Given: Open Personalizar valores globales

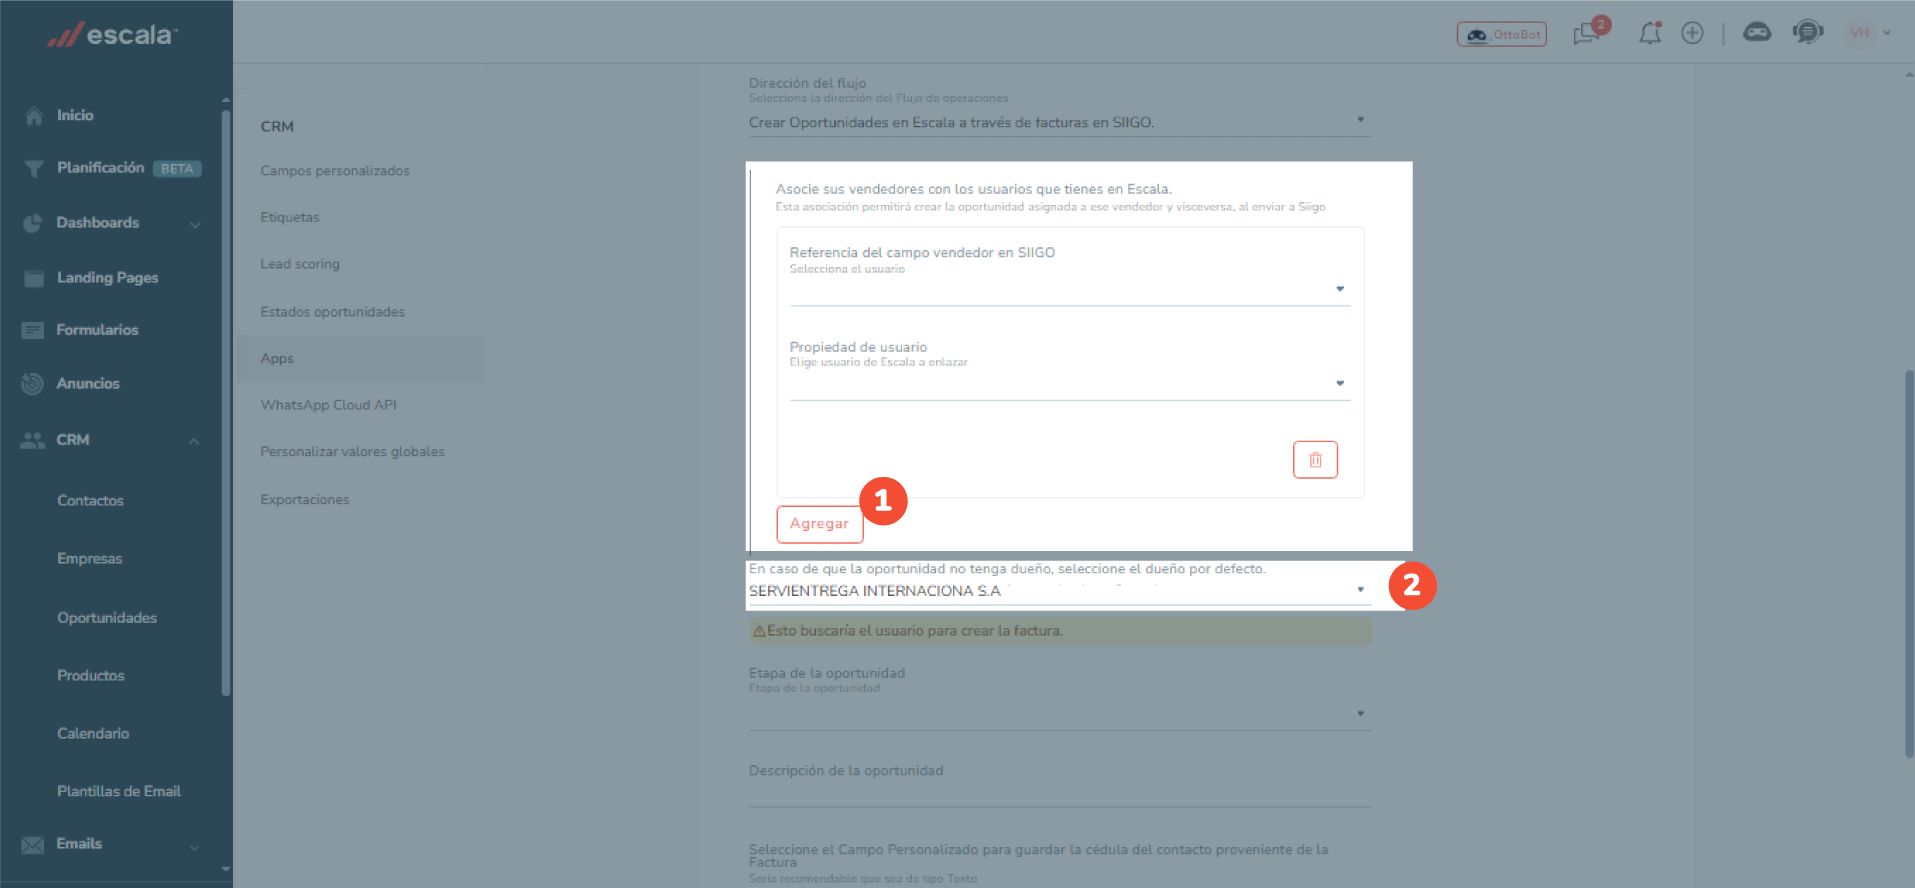Looking at the screenshot, I should pyautogui.click(x=352, y=452).
